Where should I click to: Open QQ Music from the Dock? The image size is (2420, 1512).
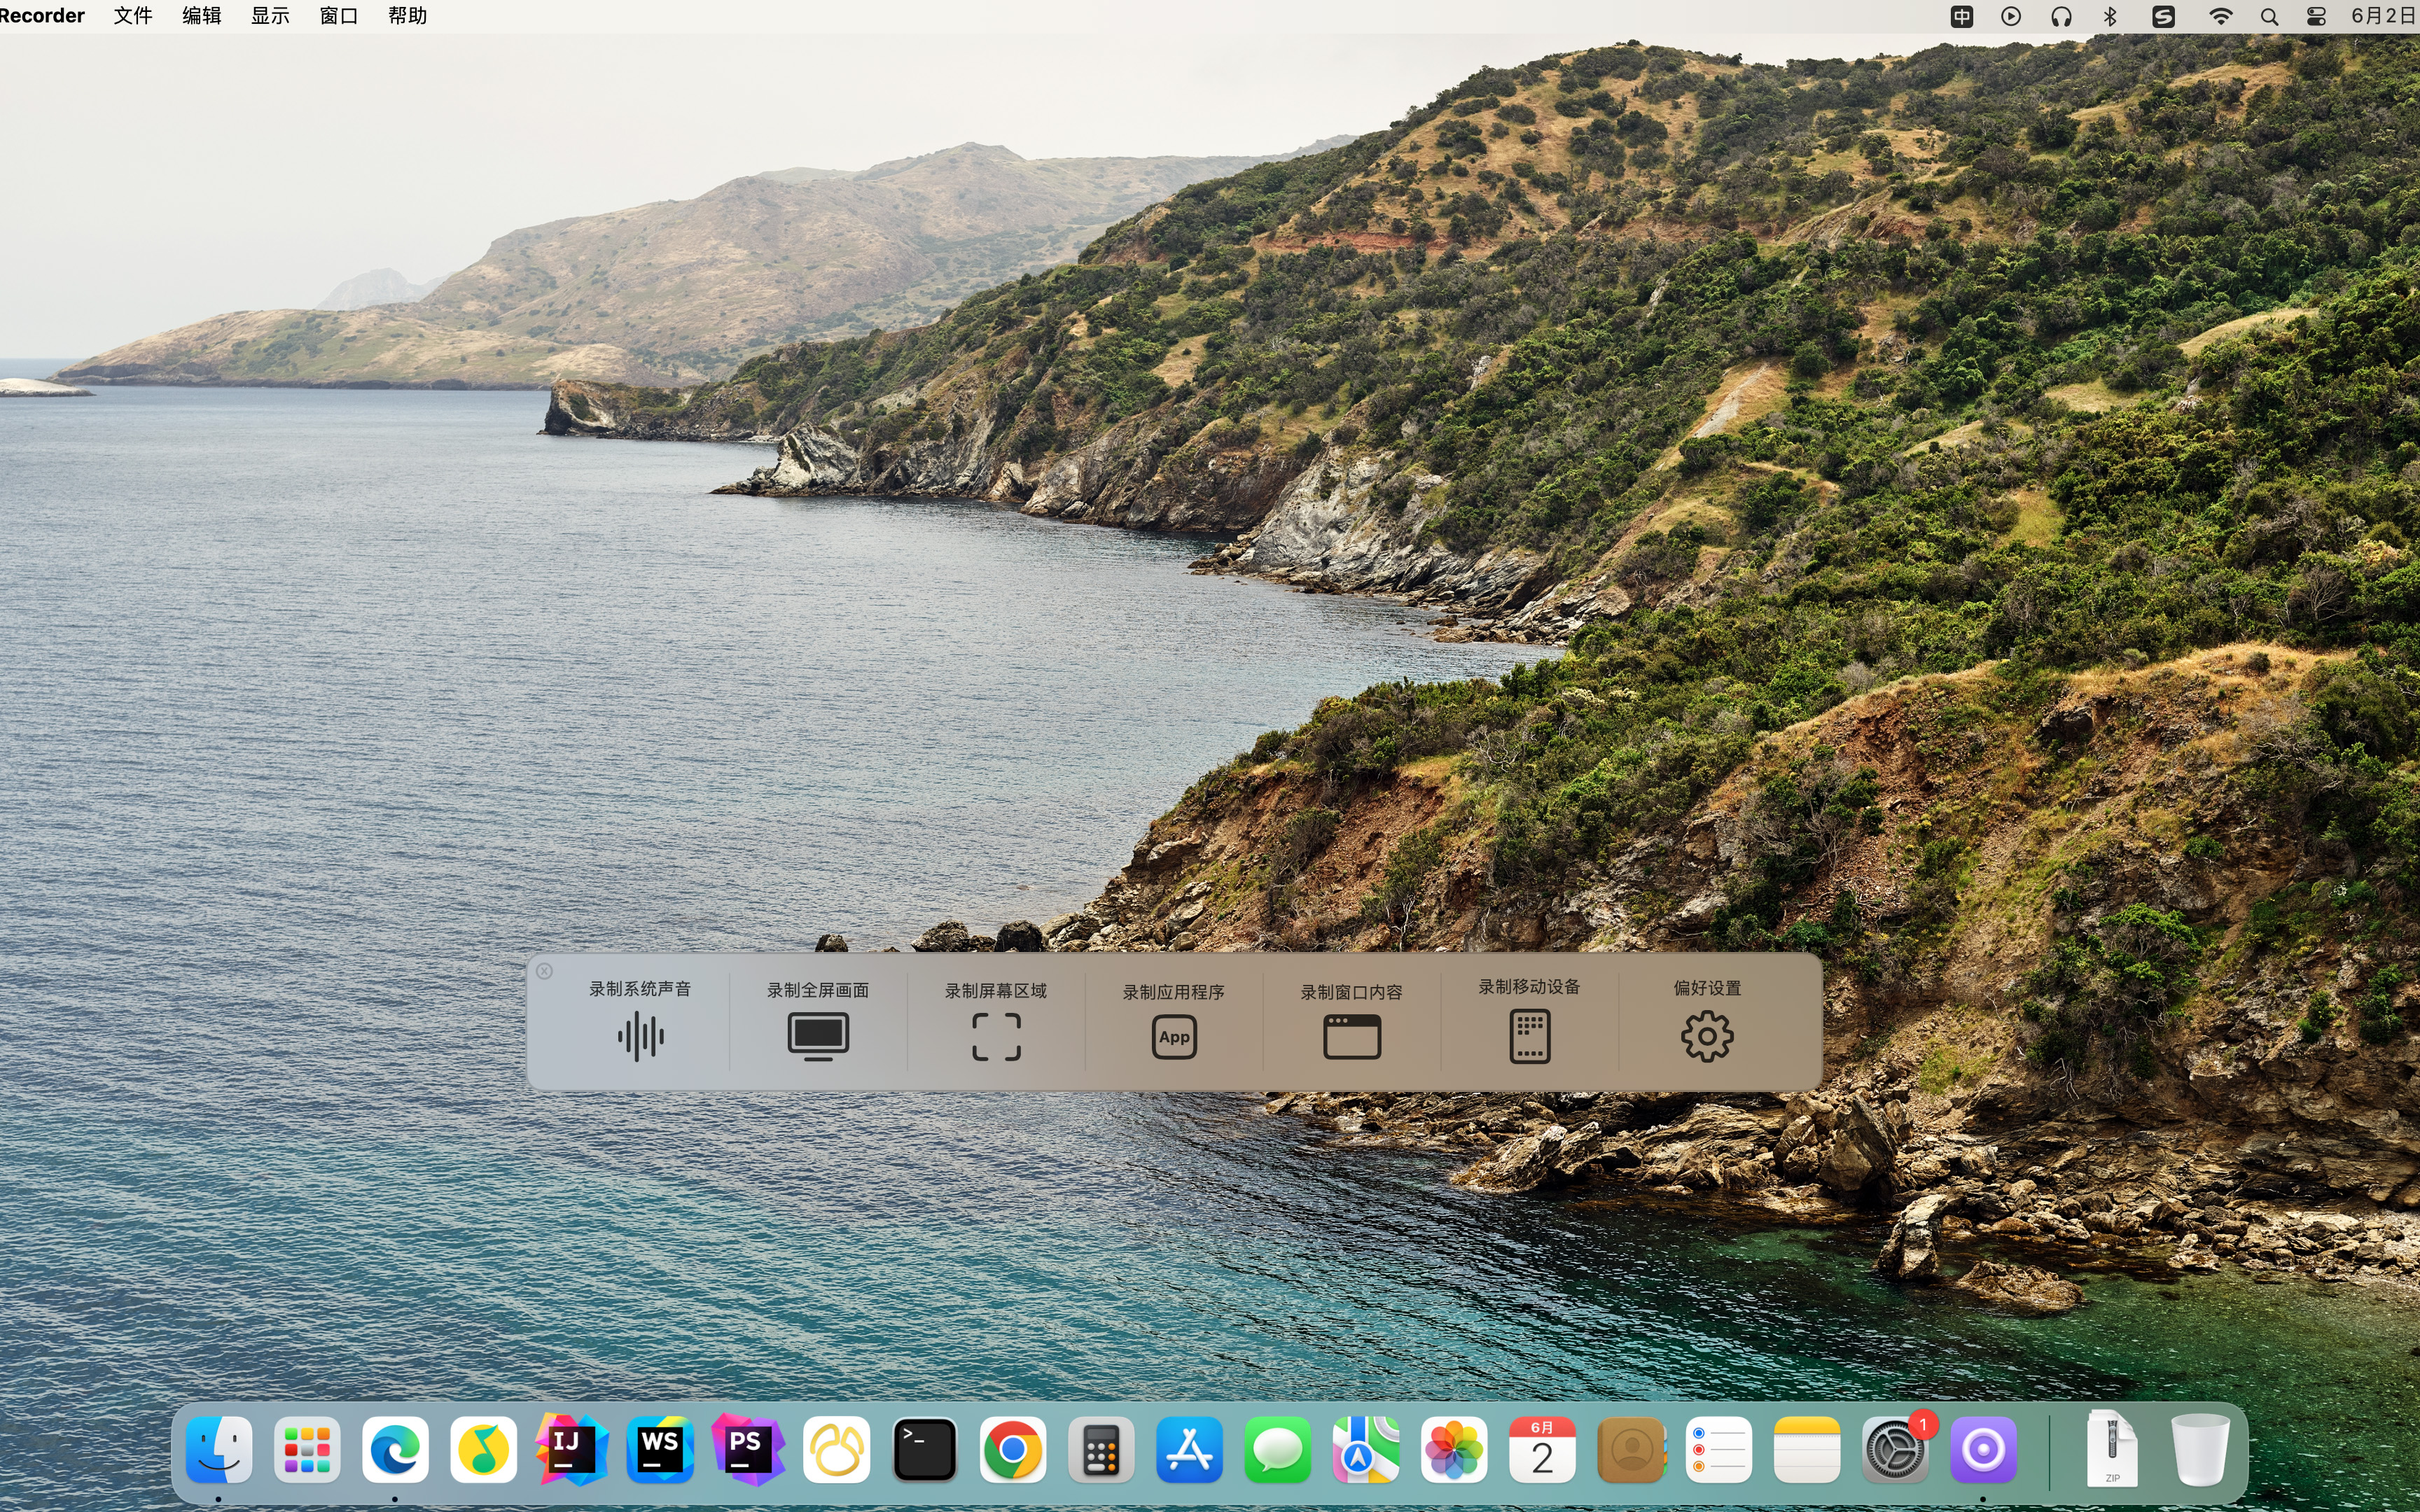pos(483,1450)
